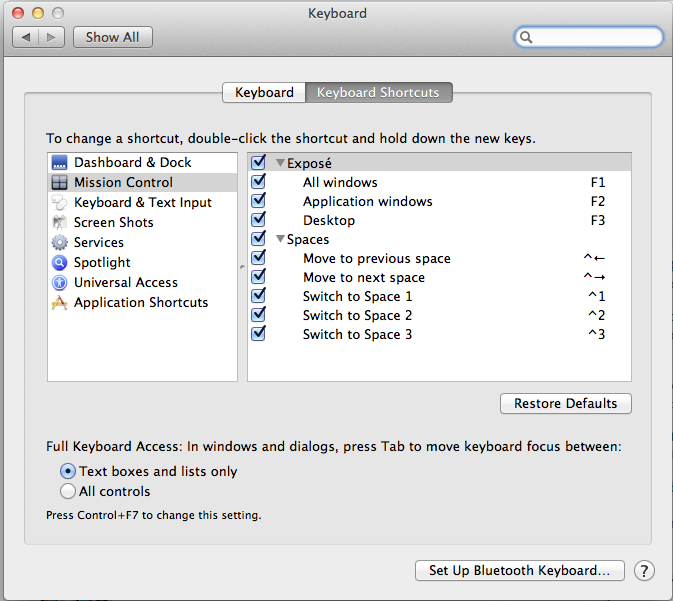Disable the Switch to Space 2 checkbox
Screen dimensions: 673x601
click(258, 315)
